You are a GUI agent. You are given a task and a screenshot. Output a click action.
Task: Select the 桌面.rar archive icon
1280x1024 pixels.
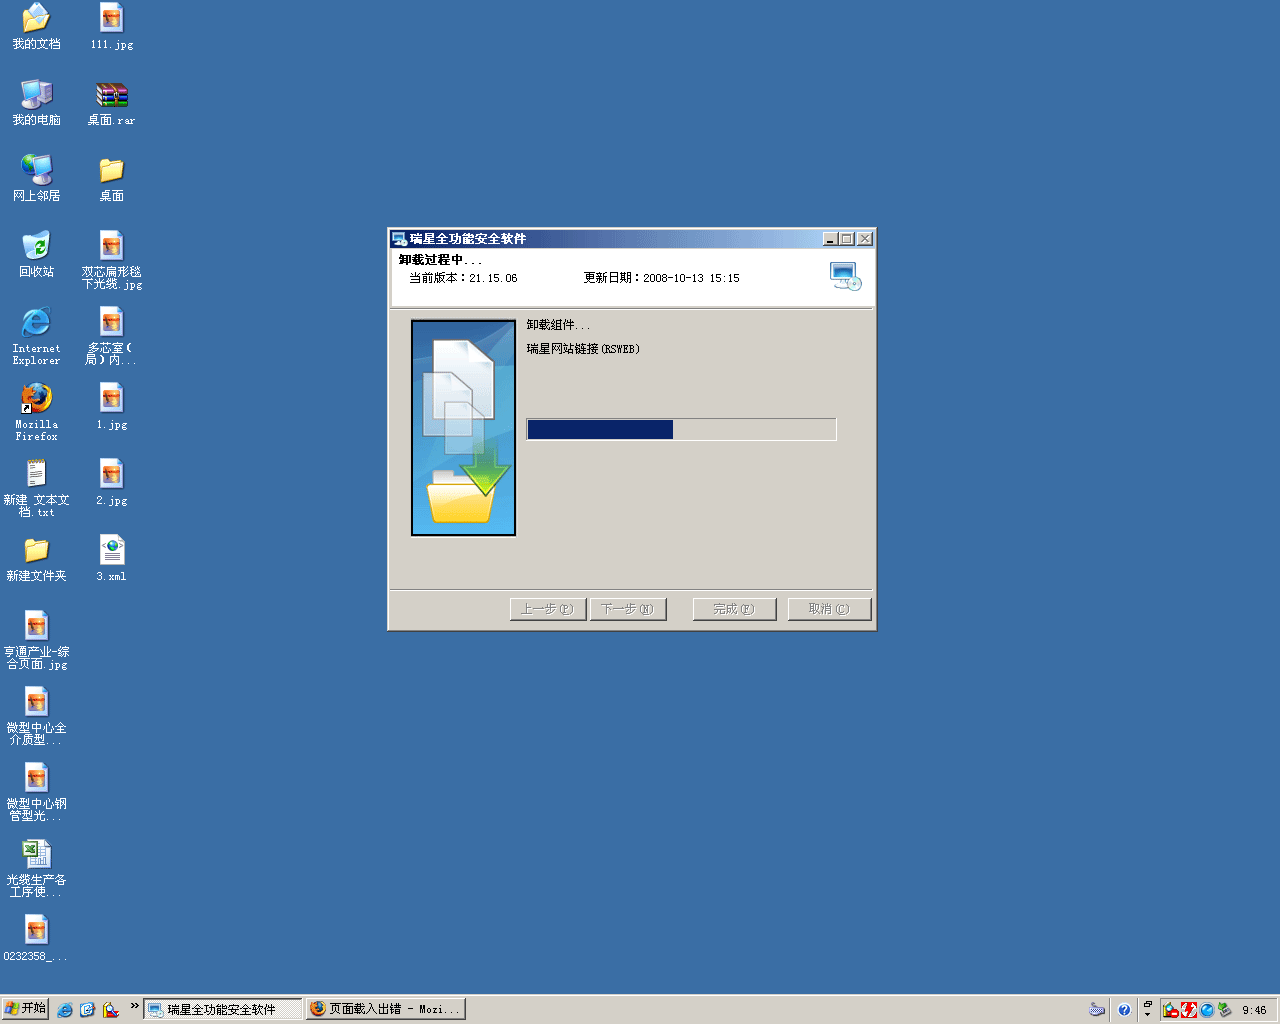click(x=112, y=102)
